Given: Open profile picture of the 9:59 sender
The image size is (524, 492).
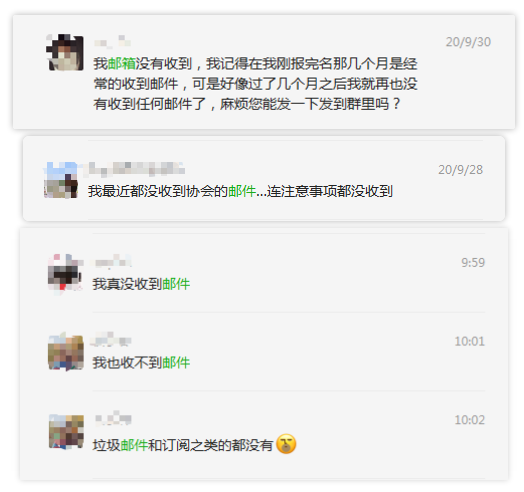Looking at the screenshot, I should 65,274.
